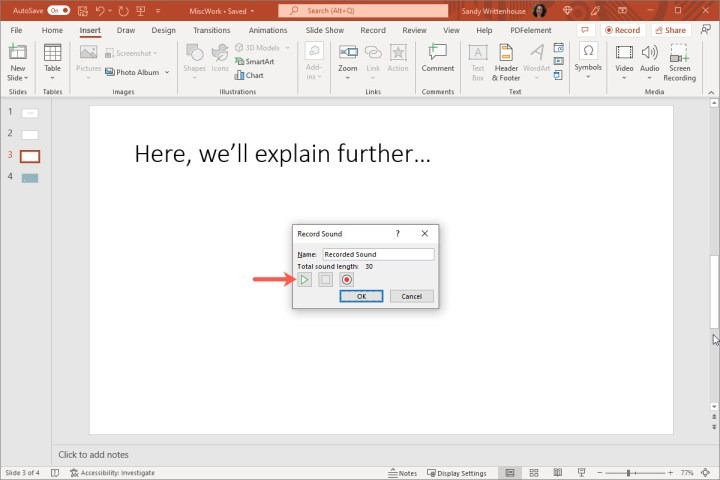Switch to the Animations tab
Screen dimensions: 720x480
click(x=268, y=30)
